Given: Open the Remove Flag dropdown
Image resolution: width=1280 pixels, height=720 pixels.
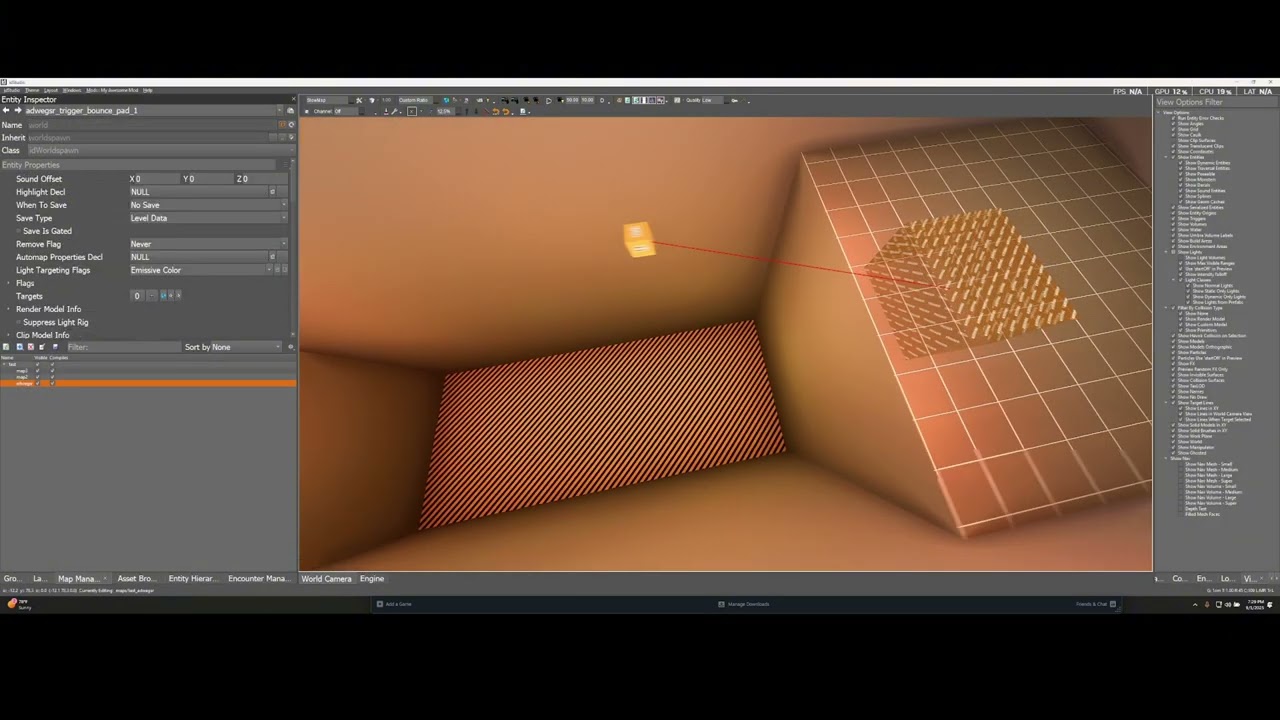Looking at the screenshot, I should point(208,244).
